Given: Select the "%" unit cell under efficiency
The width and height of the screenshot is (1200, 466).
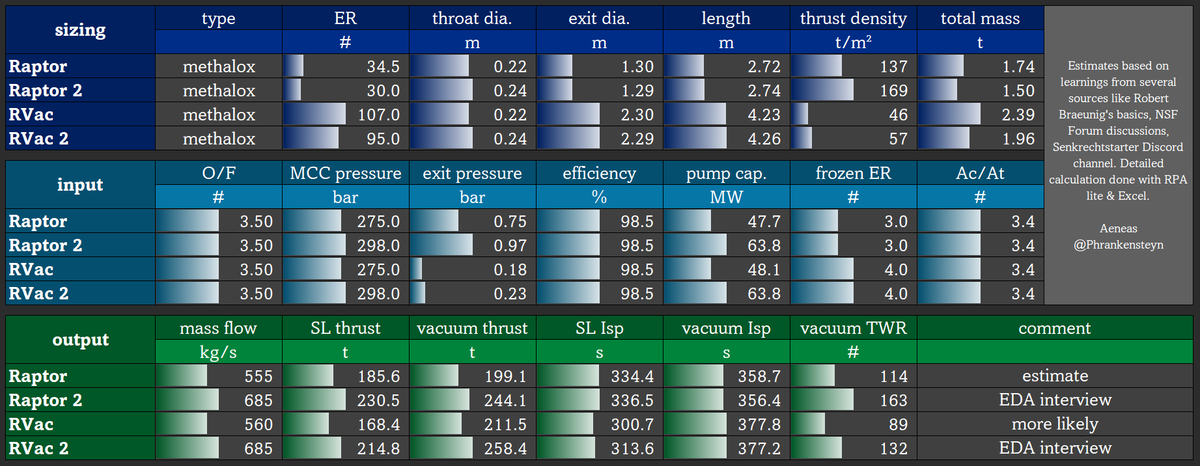Looking at the screenshot, I should tap(598, 197).
